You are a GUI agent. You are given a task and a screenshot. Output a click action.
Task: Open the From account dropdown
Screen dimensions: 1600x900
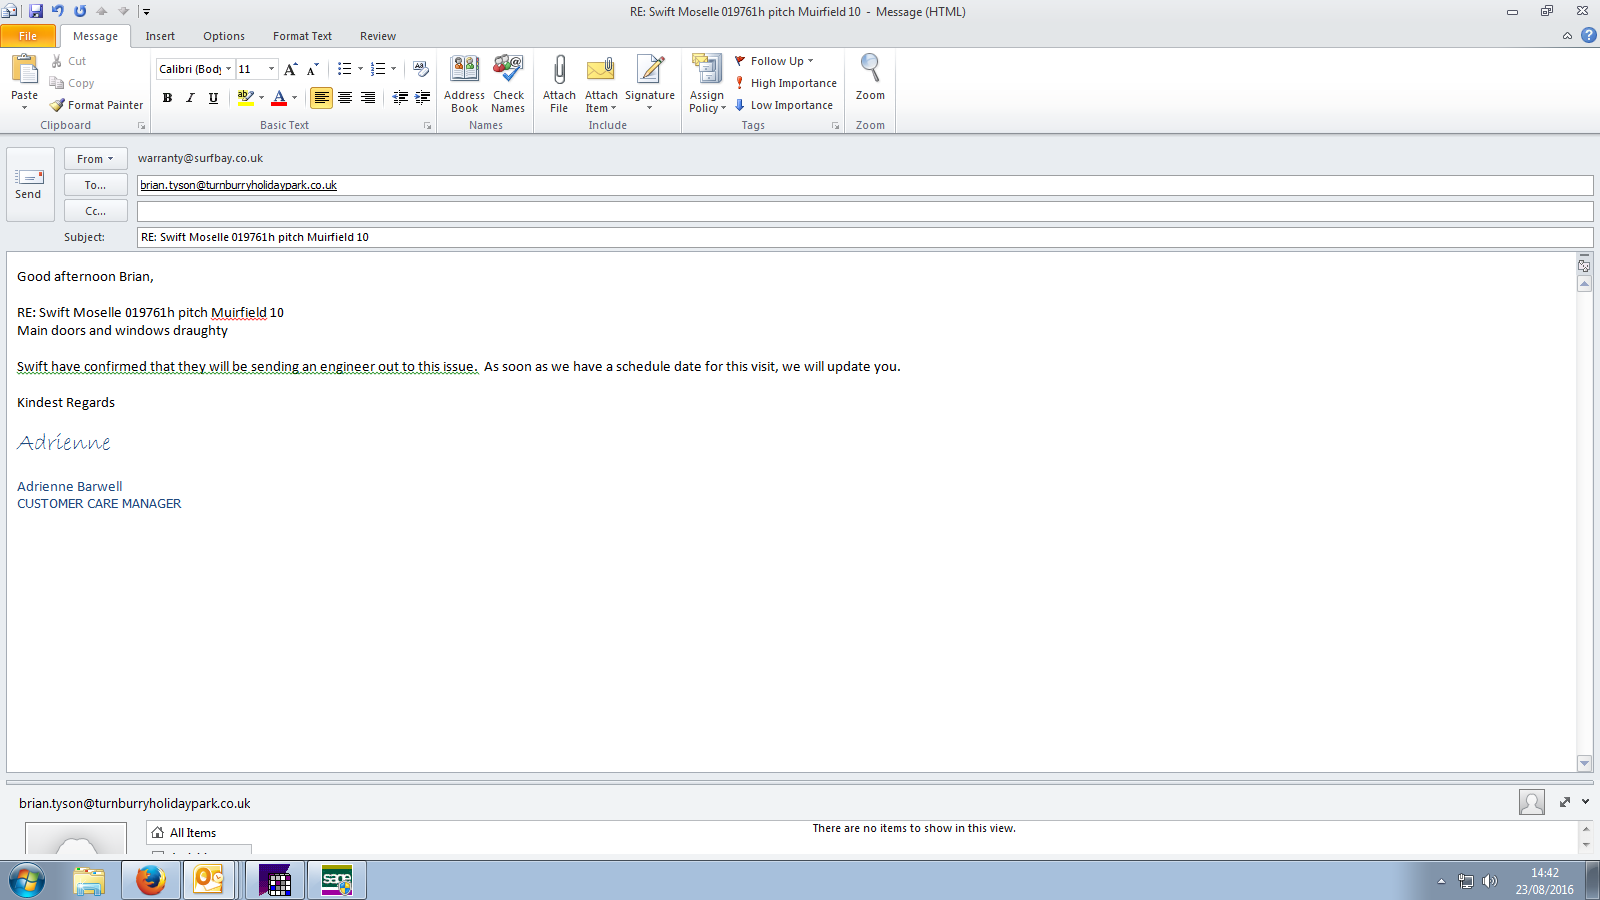pyautogui.click(x=96, y=159)
